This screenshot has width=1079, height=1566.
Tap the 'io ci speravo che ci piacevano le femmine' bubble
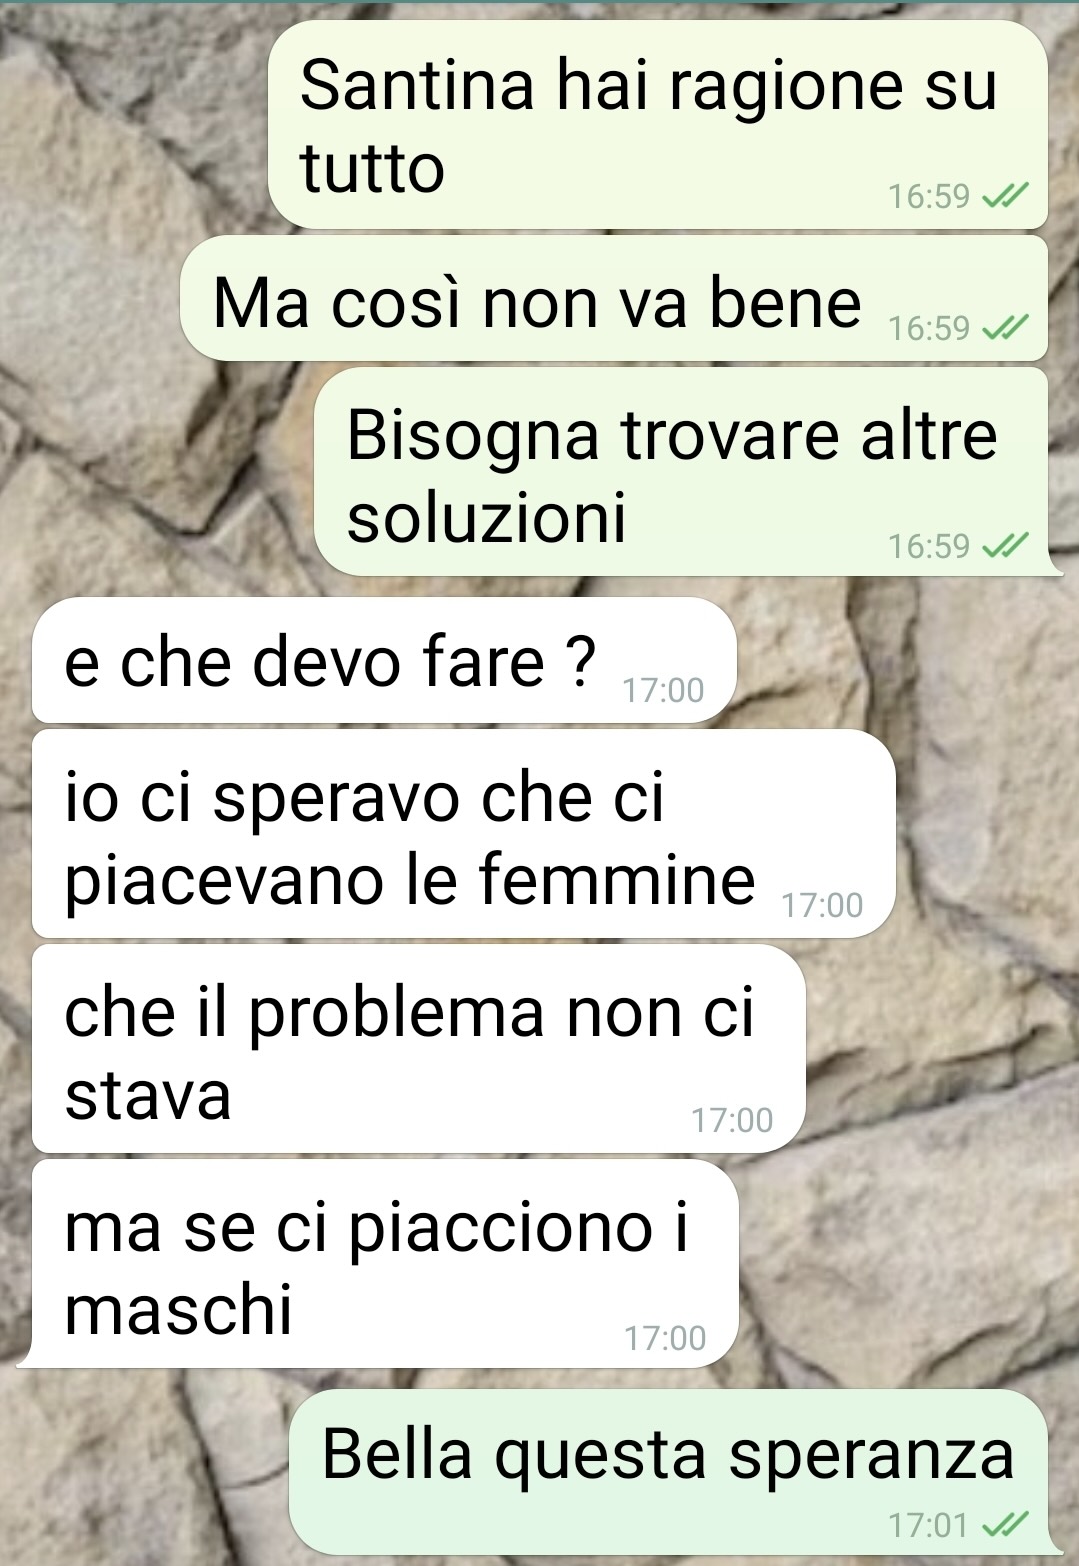[463, 834]
